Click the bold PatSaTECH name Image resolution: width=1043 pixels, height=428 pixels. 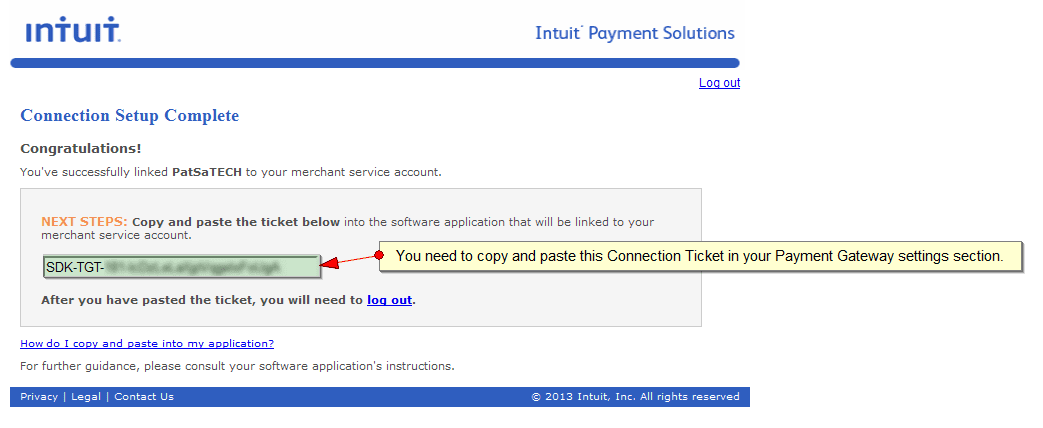tap(207, 172)
